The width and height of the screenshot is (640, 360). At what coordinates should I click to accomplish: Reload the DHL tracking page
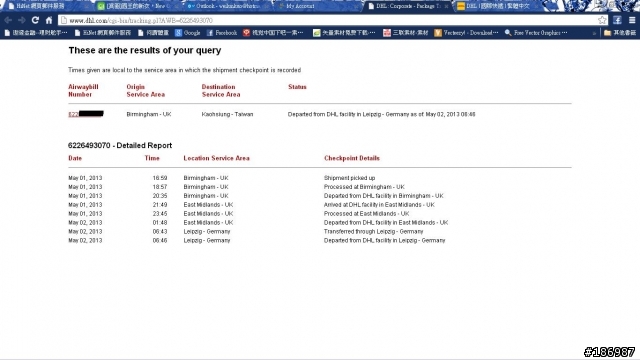pos(35,20)
